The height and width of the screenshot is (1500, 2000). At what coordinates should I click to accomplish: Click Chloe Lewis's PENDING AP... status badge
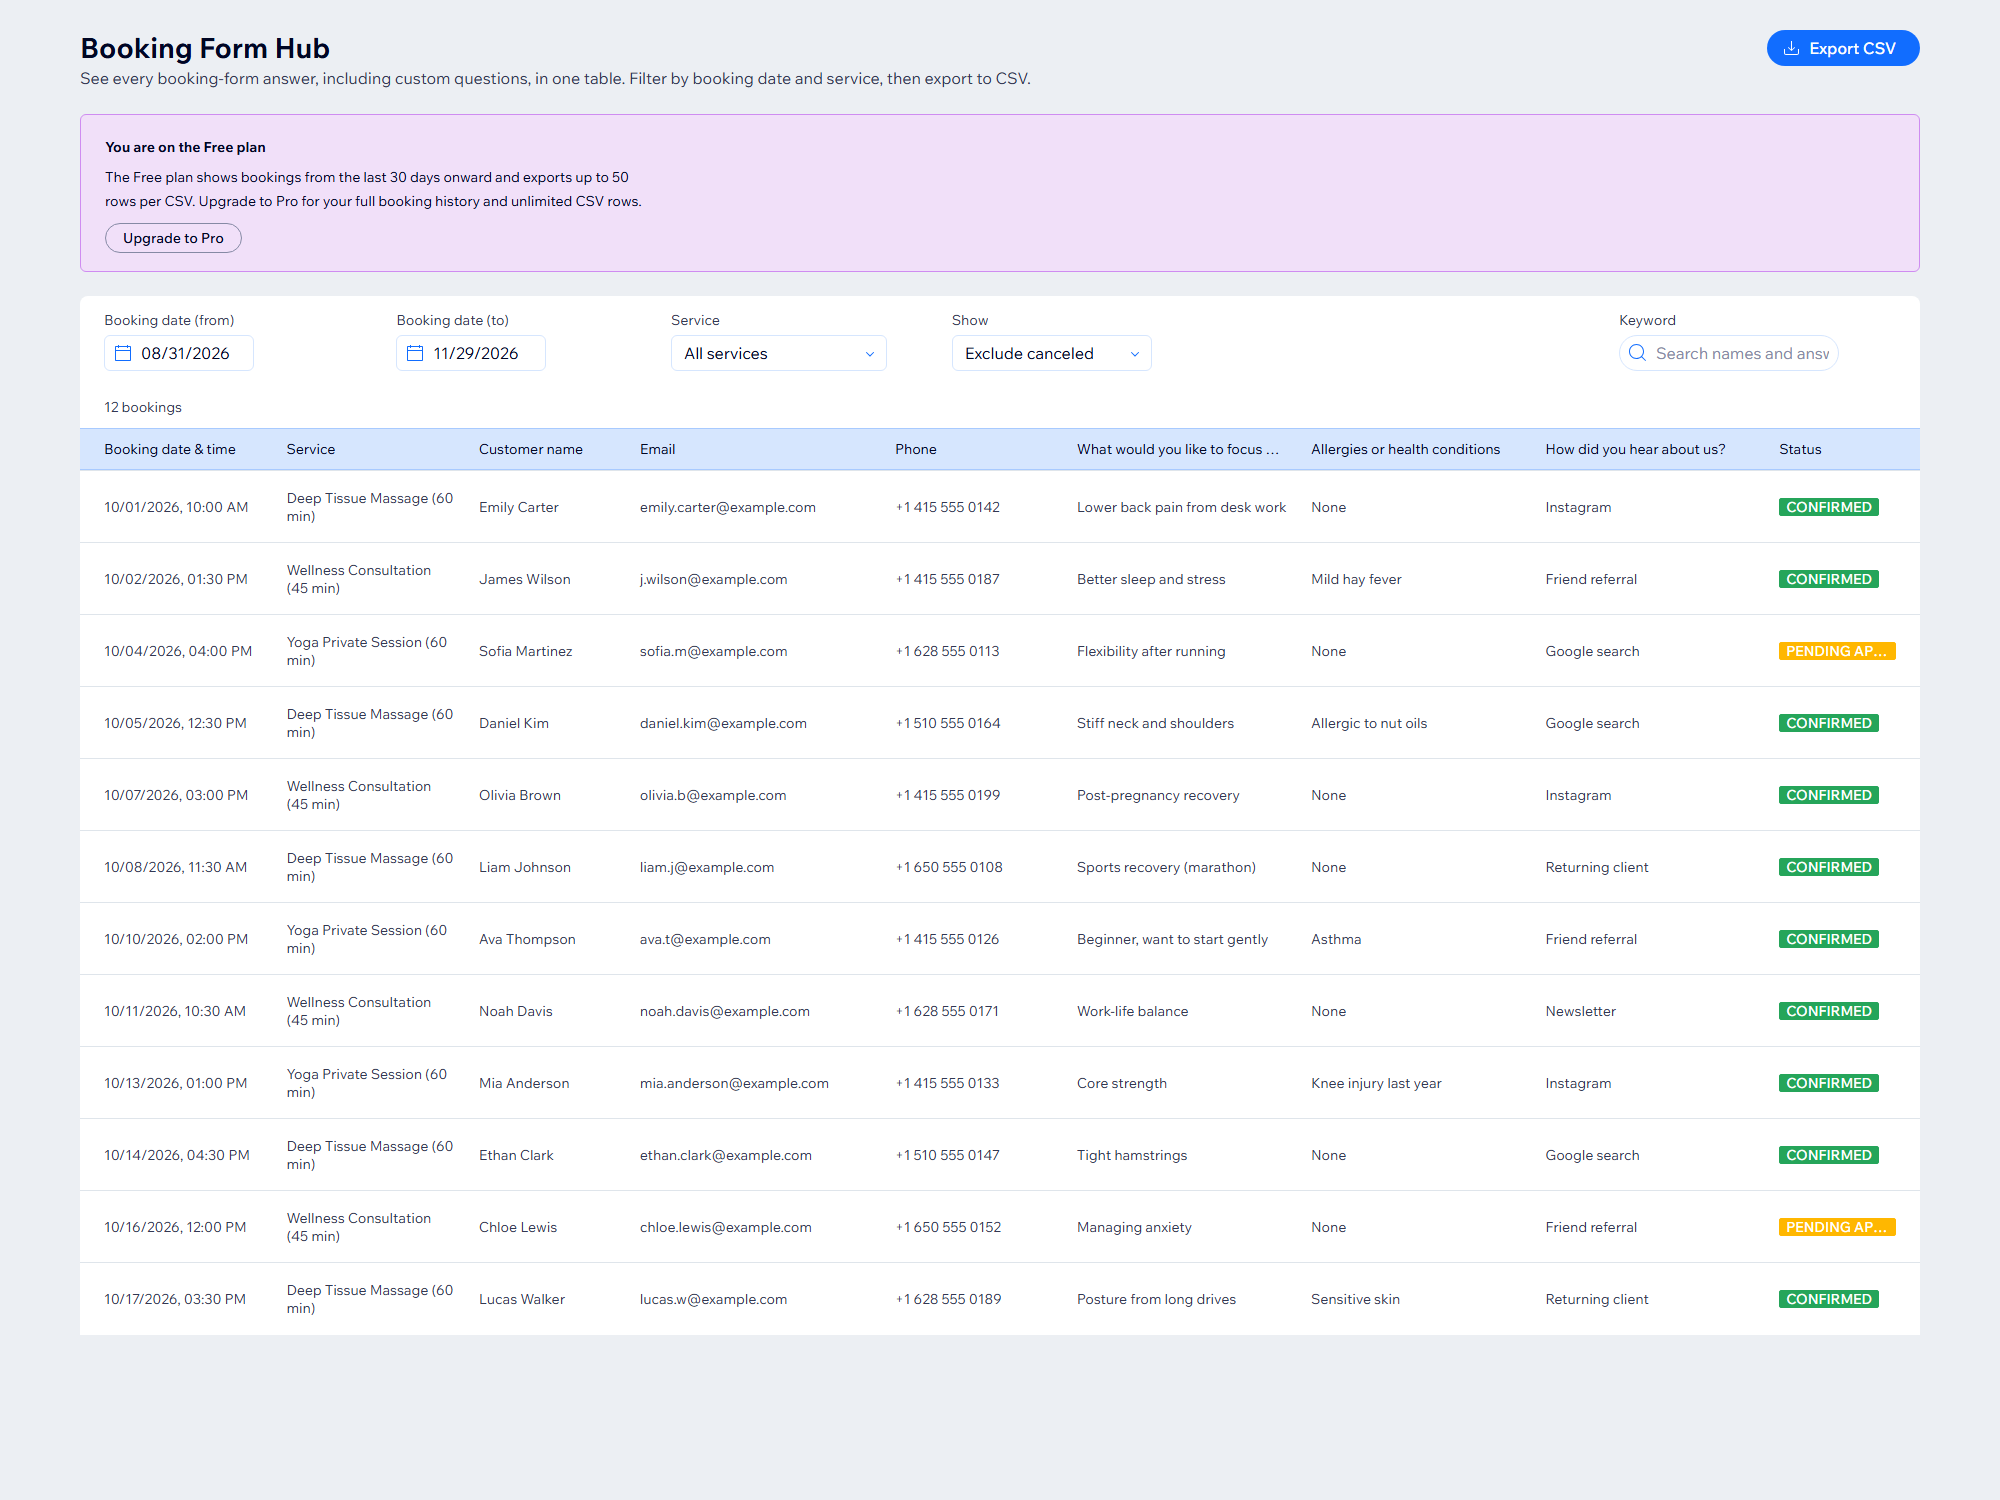click(1836, 1227)
